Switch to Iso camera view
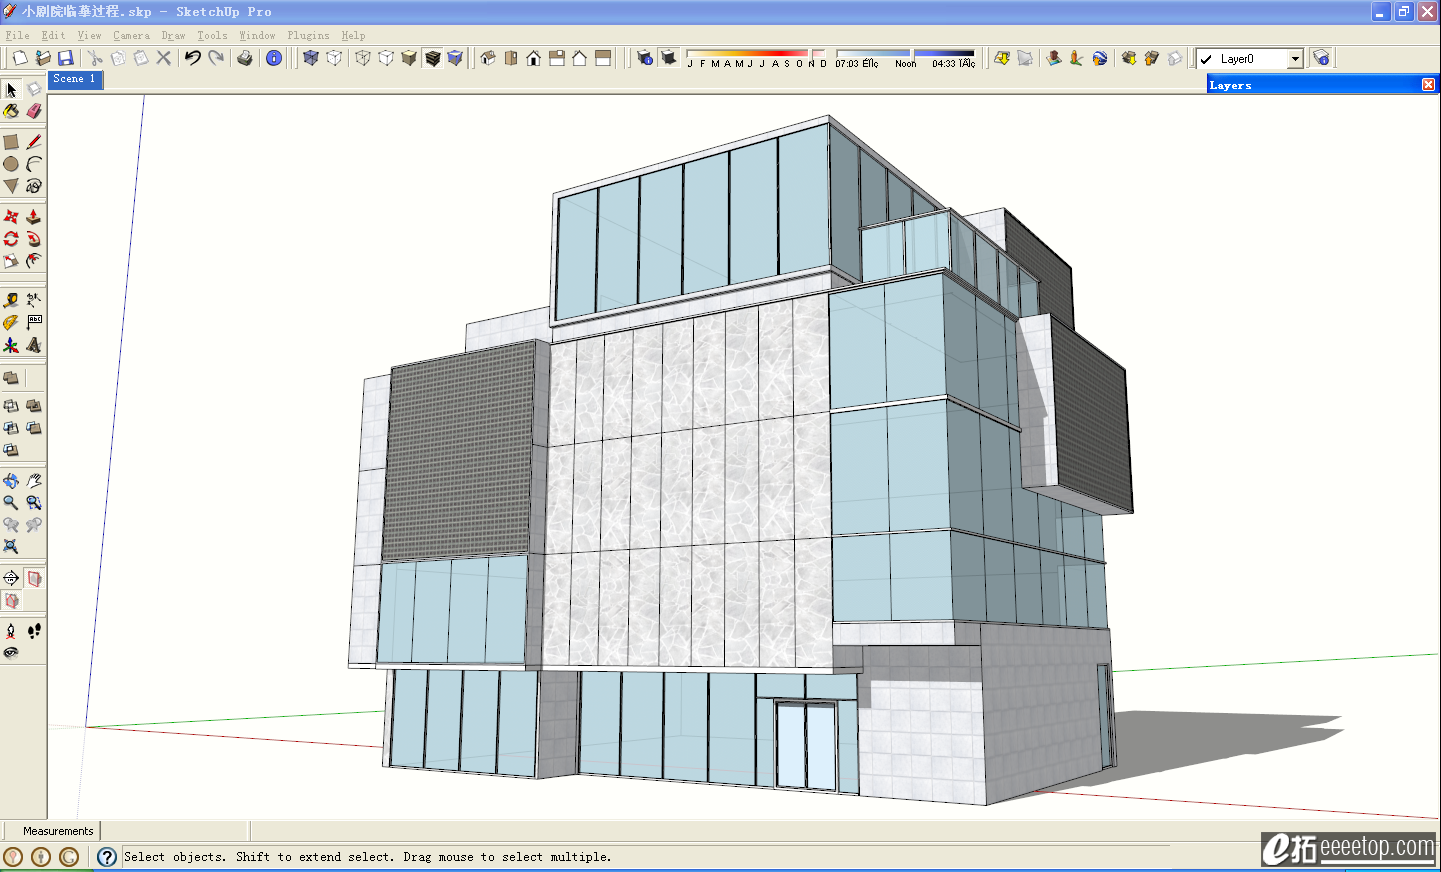This screenshot has height=872, width=1441. coord(488,58)
